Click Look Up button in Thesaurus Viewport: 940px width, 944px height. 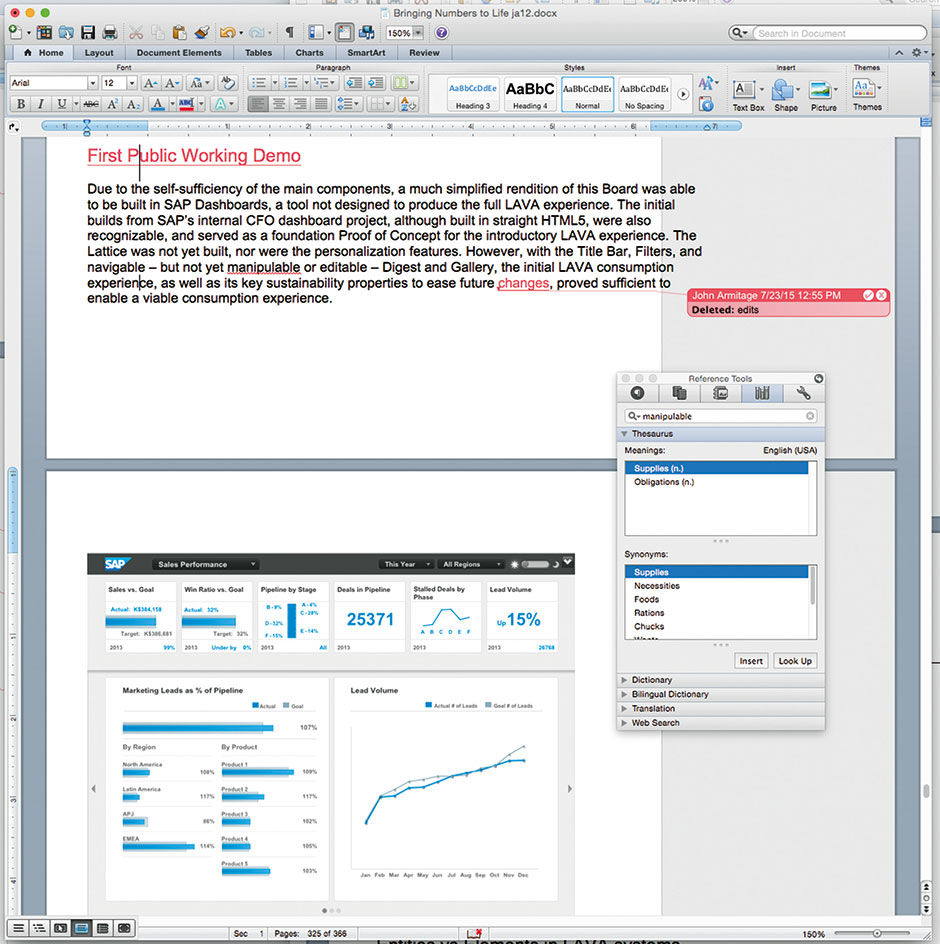(795, 661)
